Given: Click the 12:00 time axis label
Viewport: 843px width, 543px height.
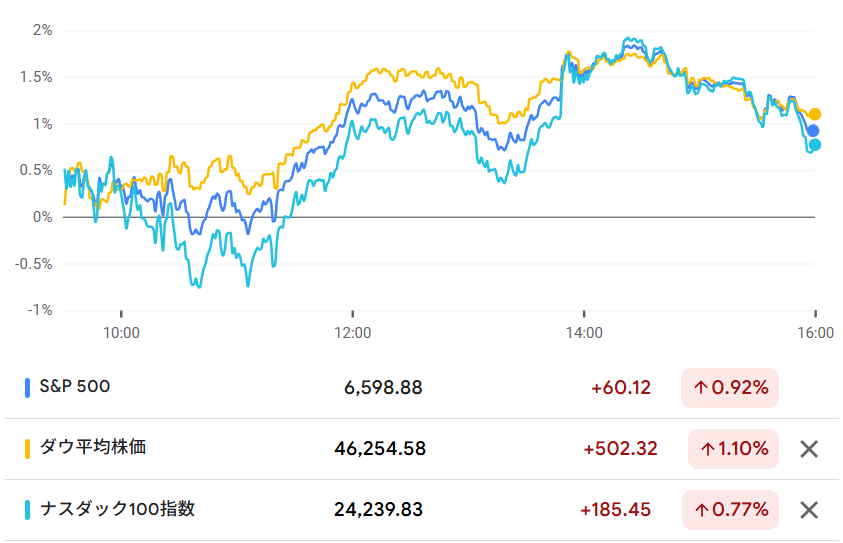Looking at the screenshot, I should [352, 332].
